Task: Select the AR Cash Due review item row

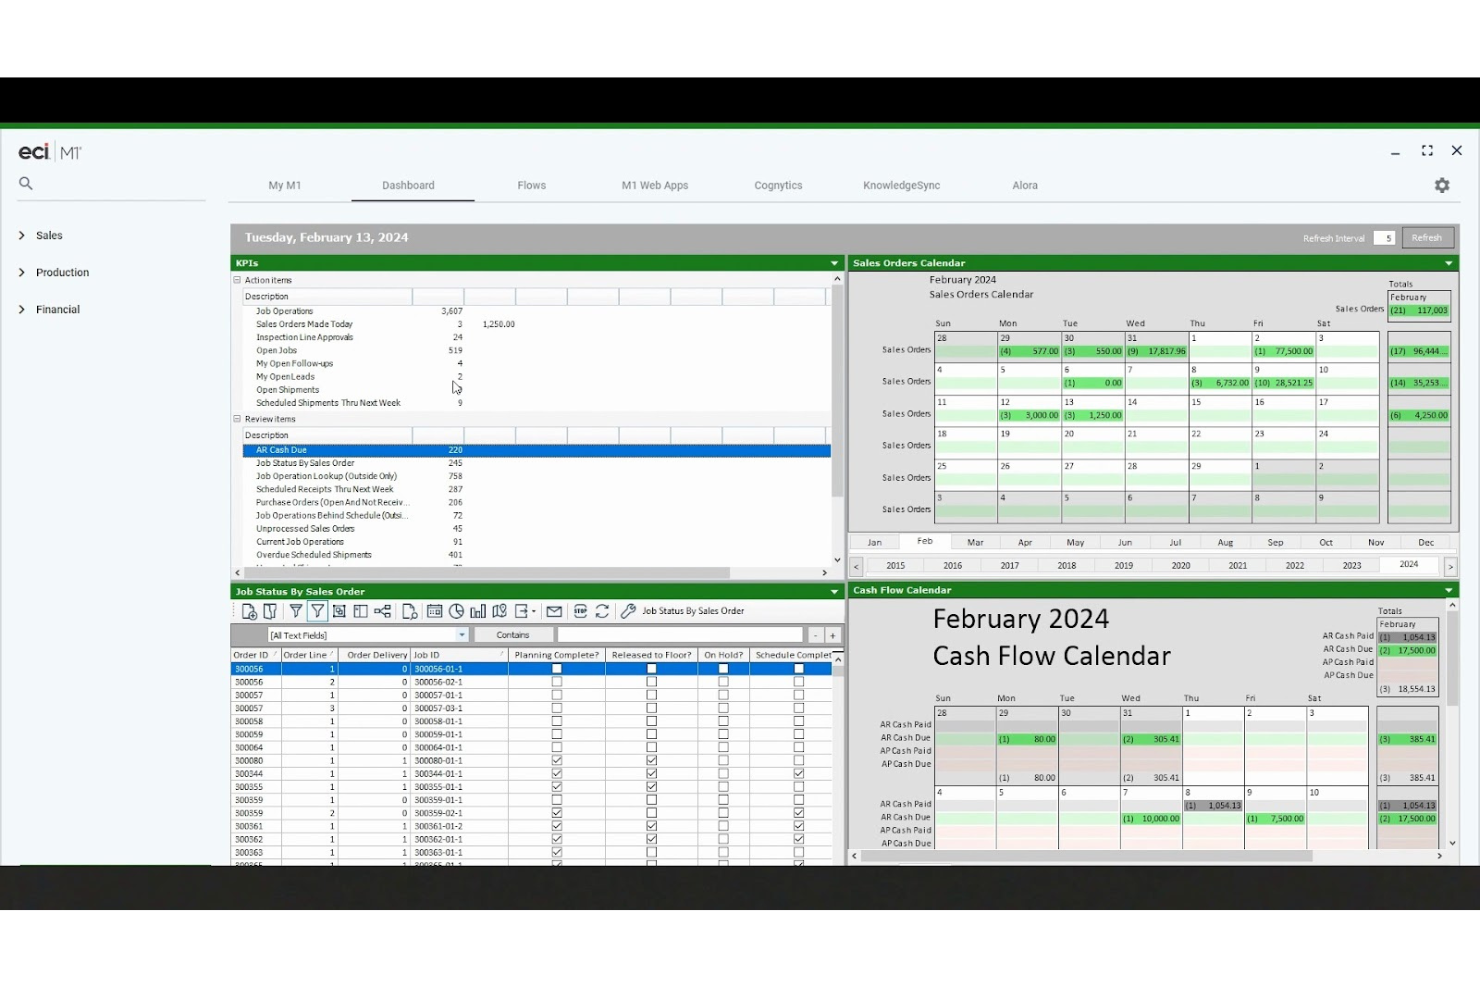Action: [x=537, y=450]
